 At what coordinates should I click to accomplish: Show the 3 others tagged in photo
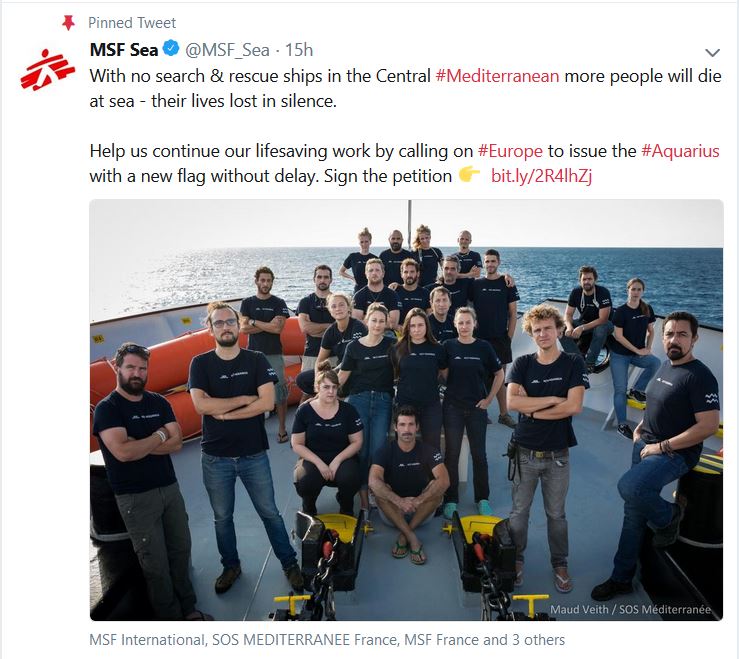(539, 640)
